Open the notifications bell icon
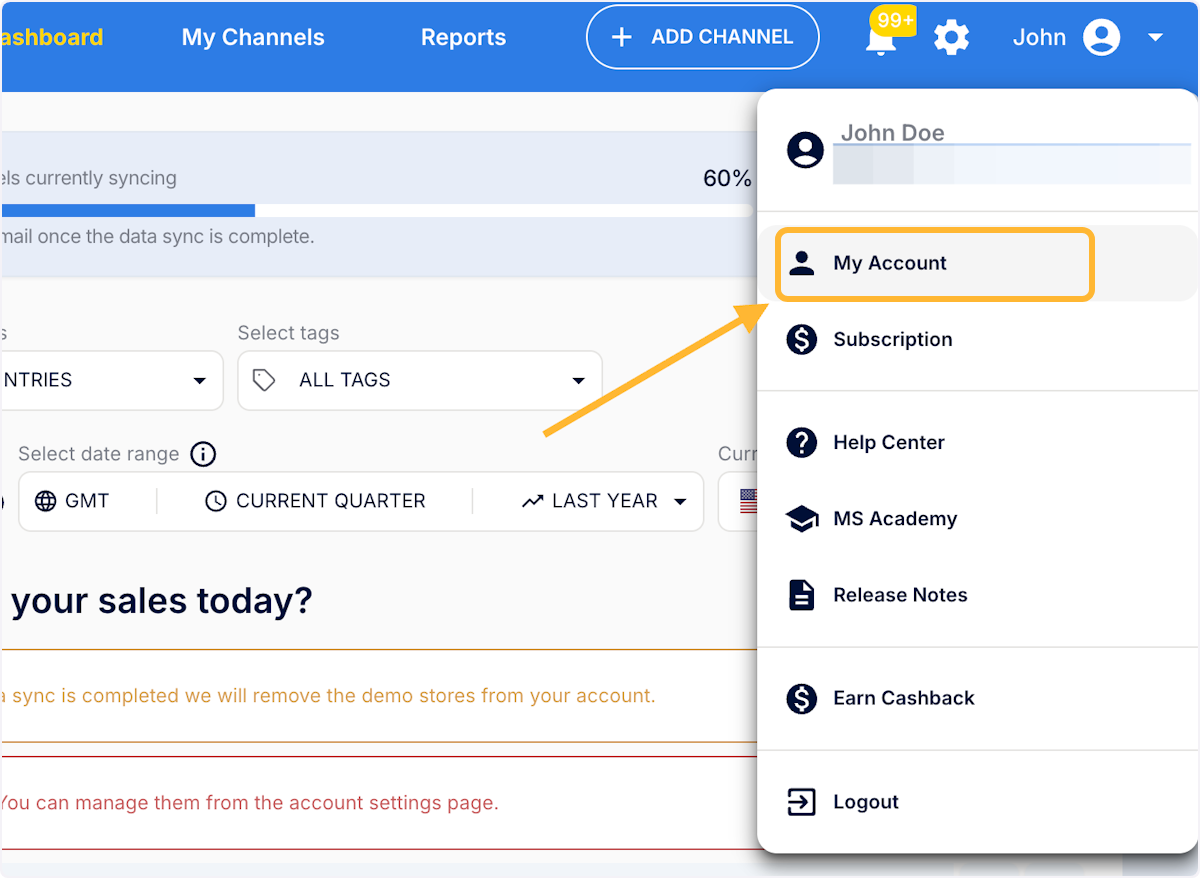The width and height of the screenshot is (1200, 878). pyautogui.click(x=880, y=40)
